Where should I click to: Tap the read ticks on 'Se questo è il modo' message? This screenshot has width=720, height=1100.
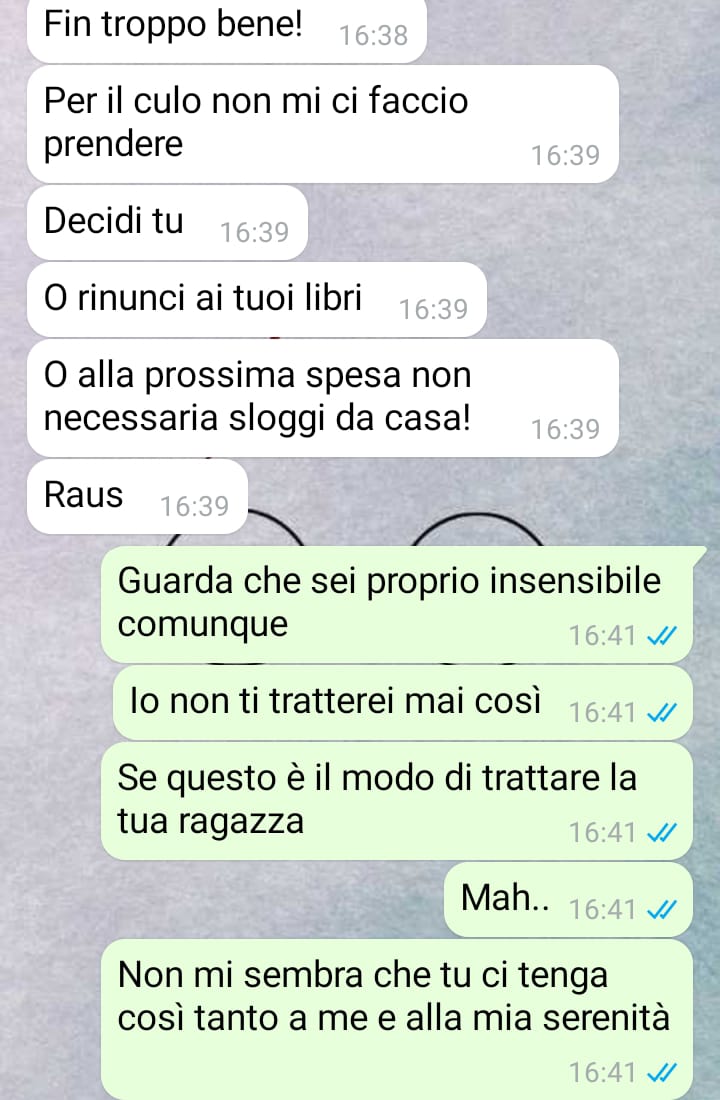[x=661, y=833]
